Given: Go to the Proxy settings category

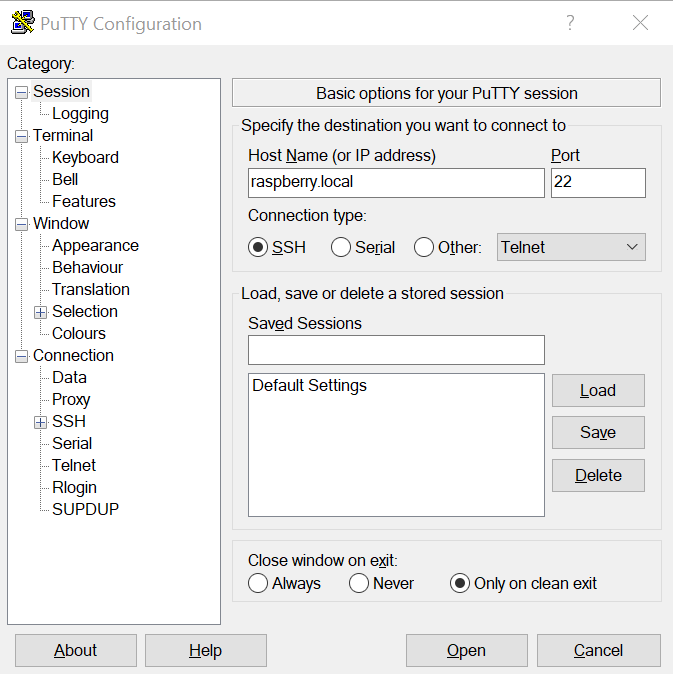Looking at the screenshot, I should 71,400.
